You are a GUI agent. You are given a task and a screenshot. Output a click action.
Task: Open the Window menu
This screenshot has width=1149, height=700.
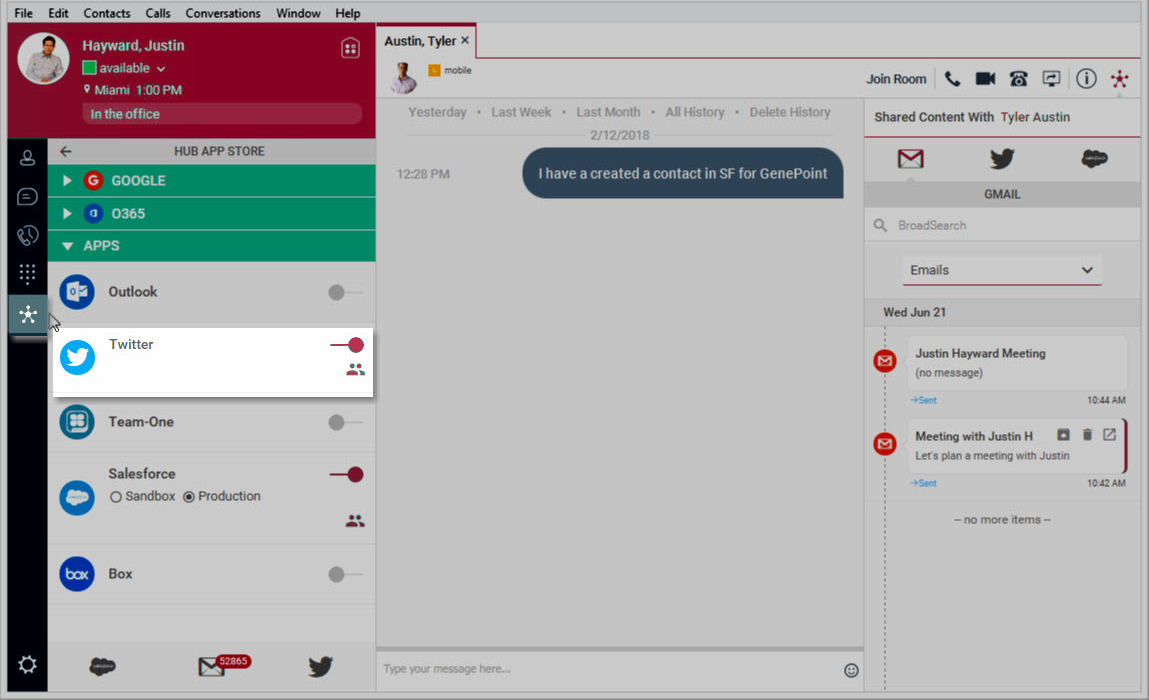click(x=298, y=13)
